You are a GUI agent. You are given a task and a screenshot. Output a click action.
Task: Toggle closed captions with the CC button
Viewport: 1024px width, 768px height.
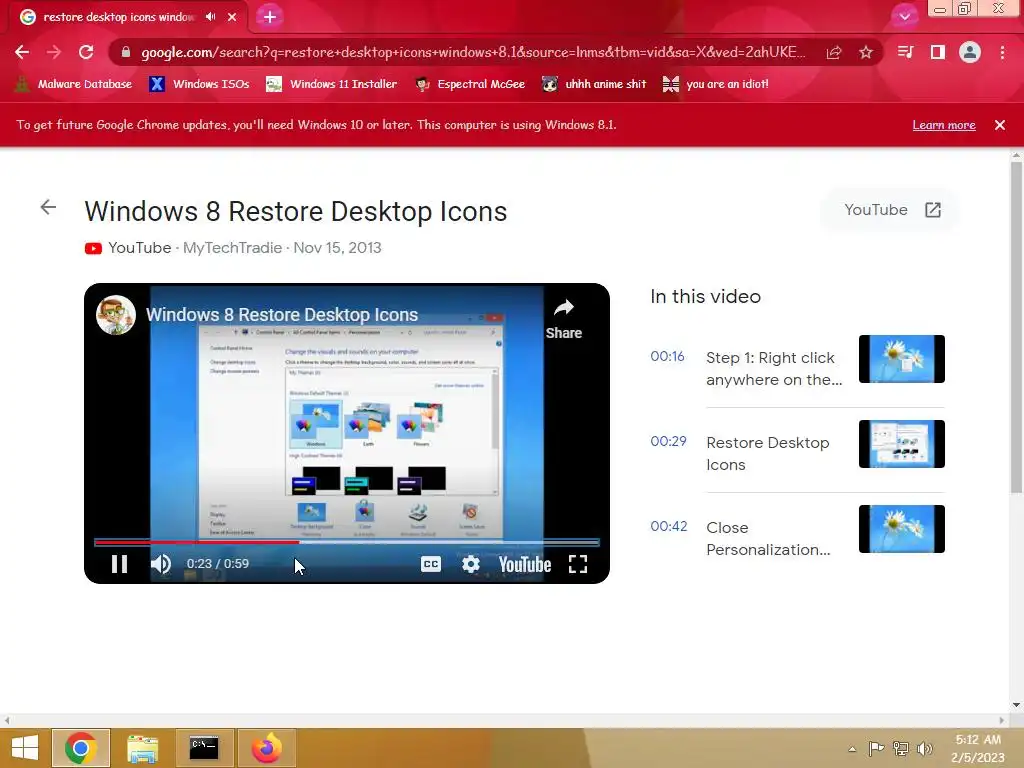point(431,564)
